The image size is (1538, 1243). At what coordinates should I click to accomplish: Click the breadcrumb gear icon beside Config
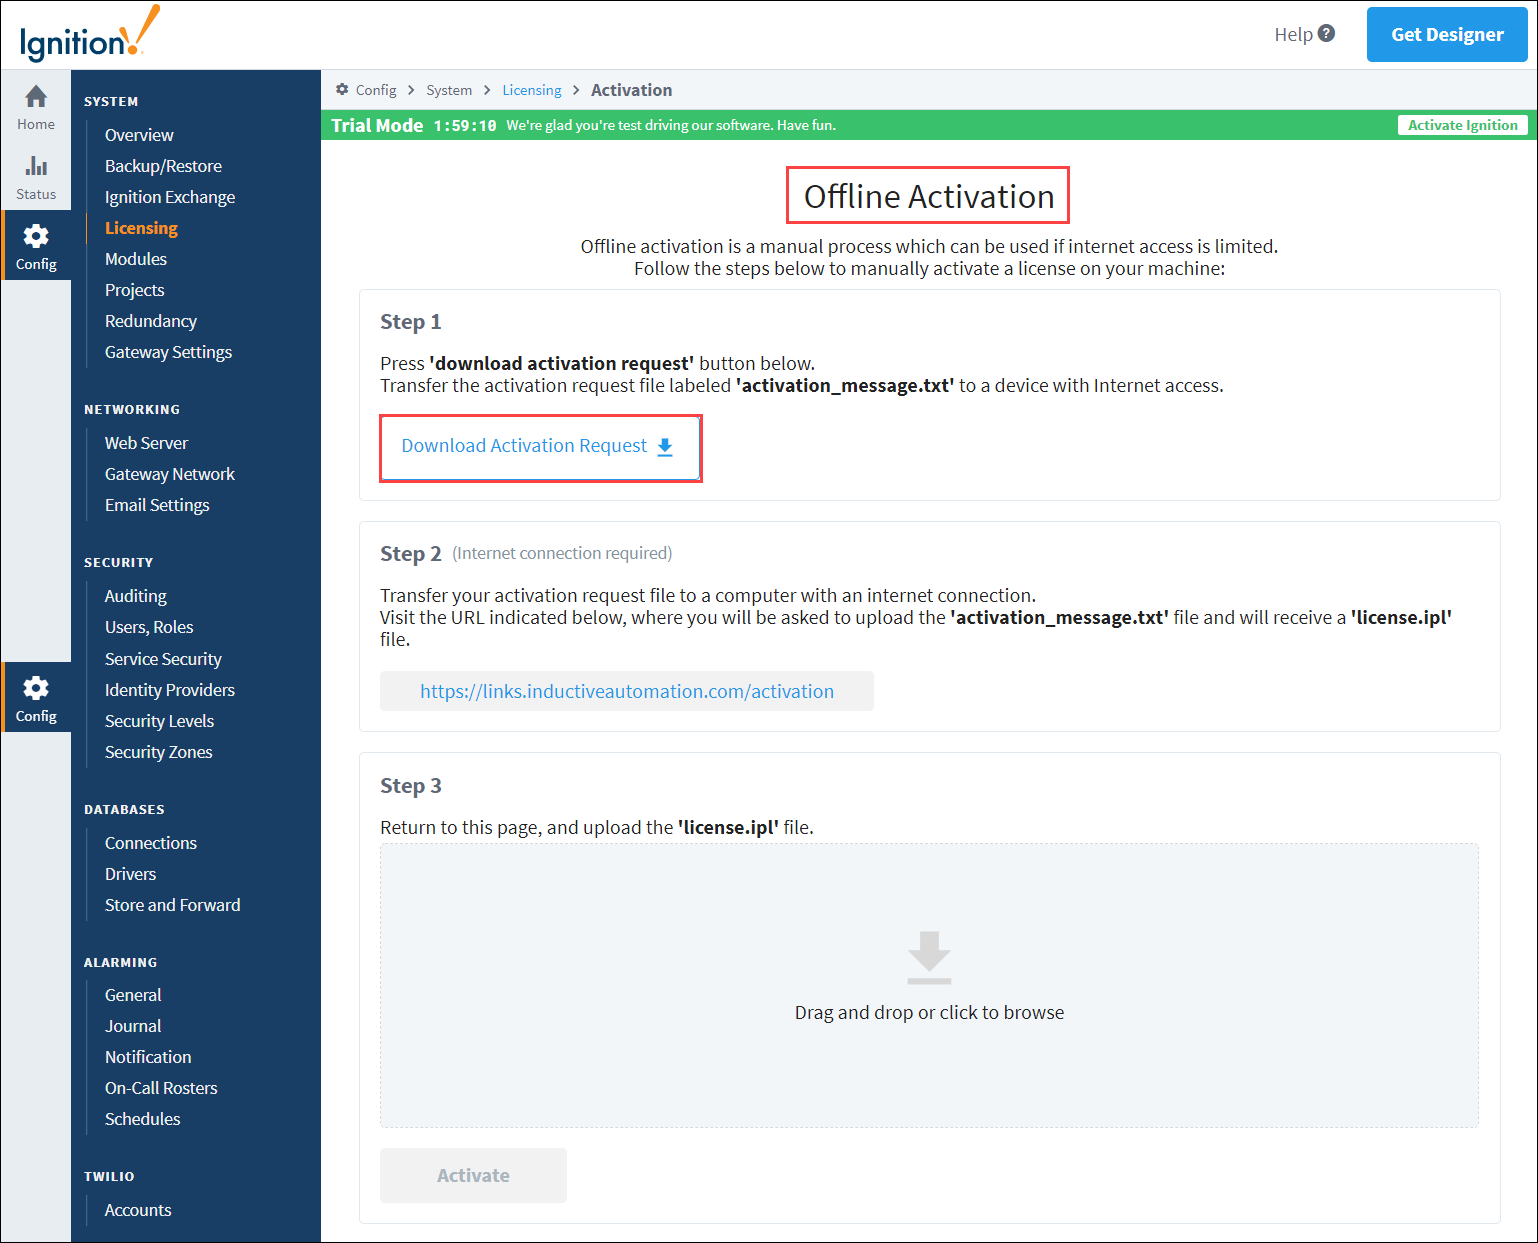[x=342, y=89]
